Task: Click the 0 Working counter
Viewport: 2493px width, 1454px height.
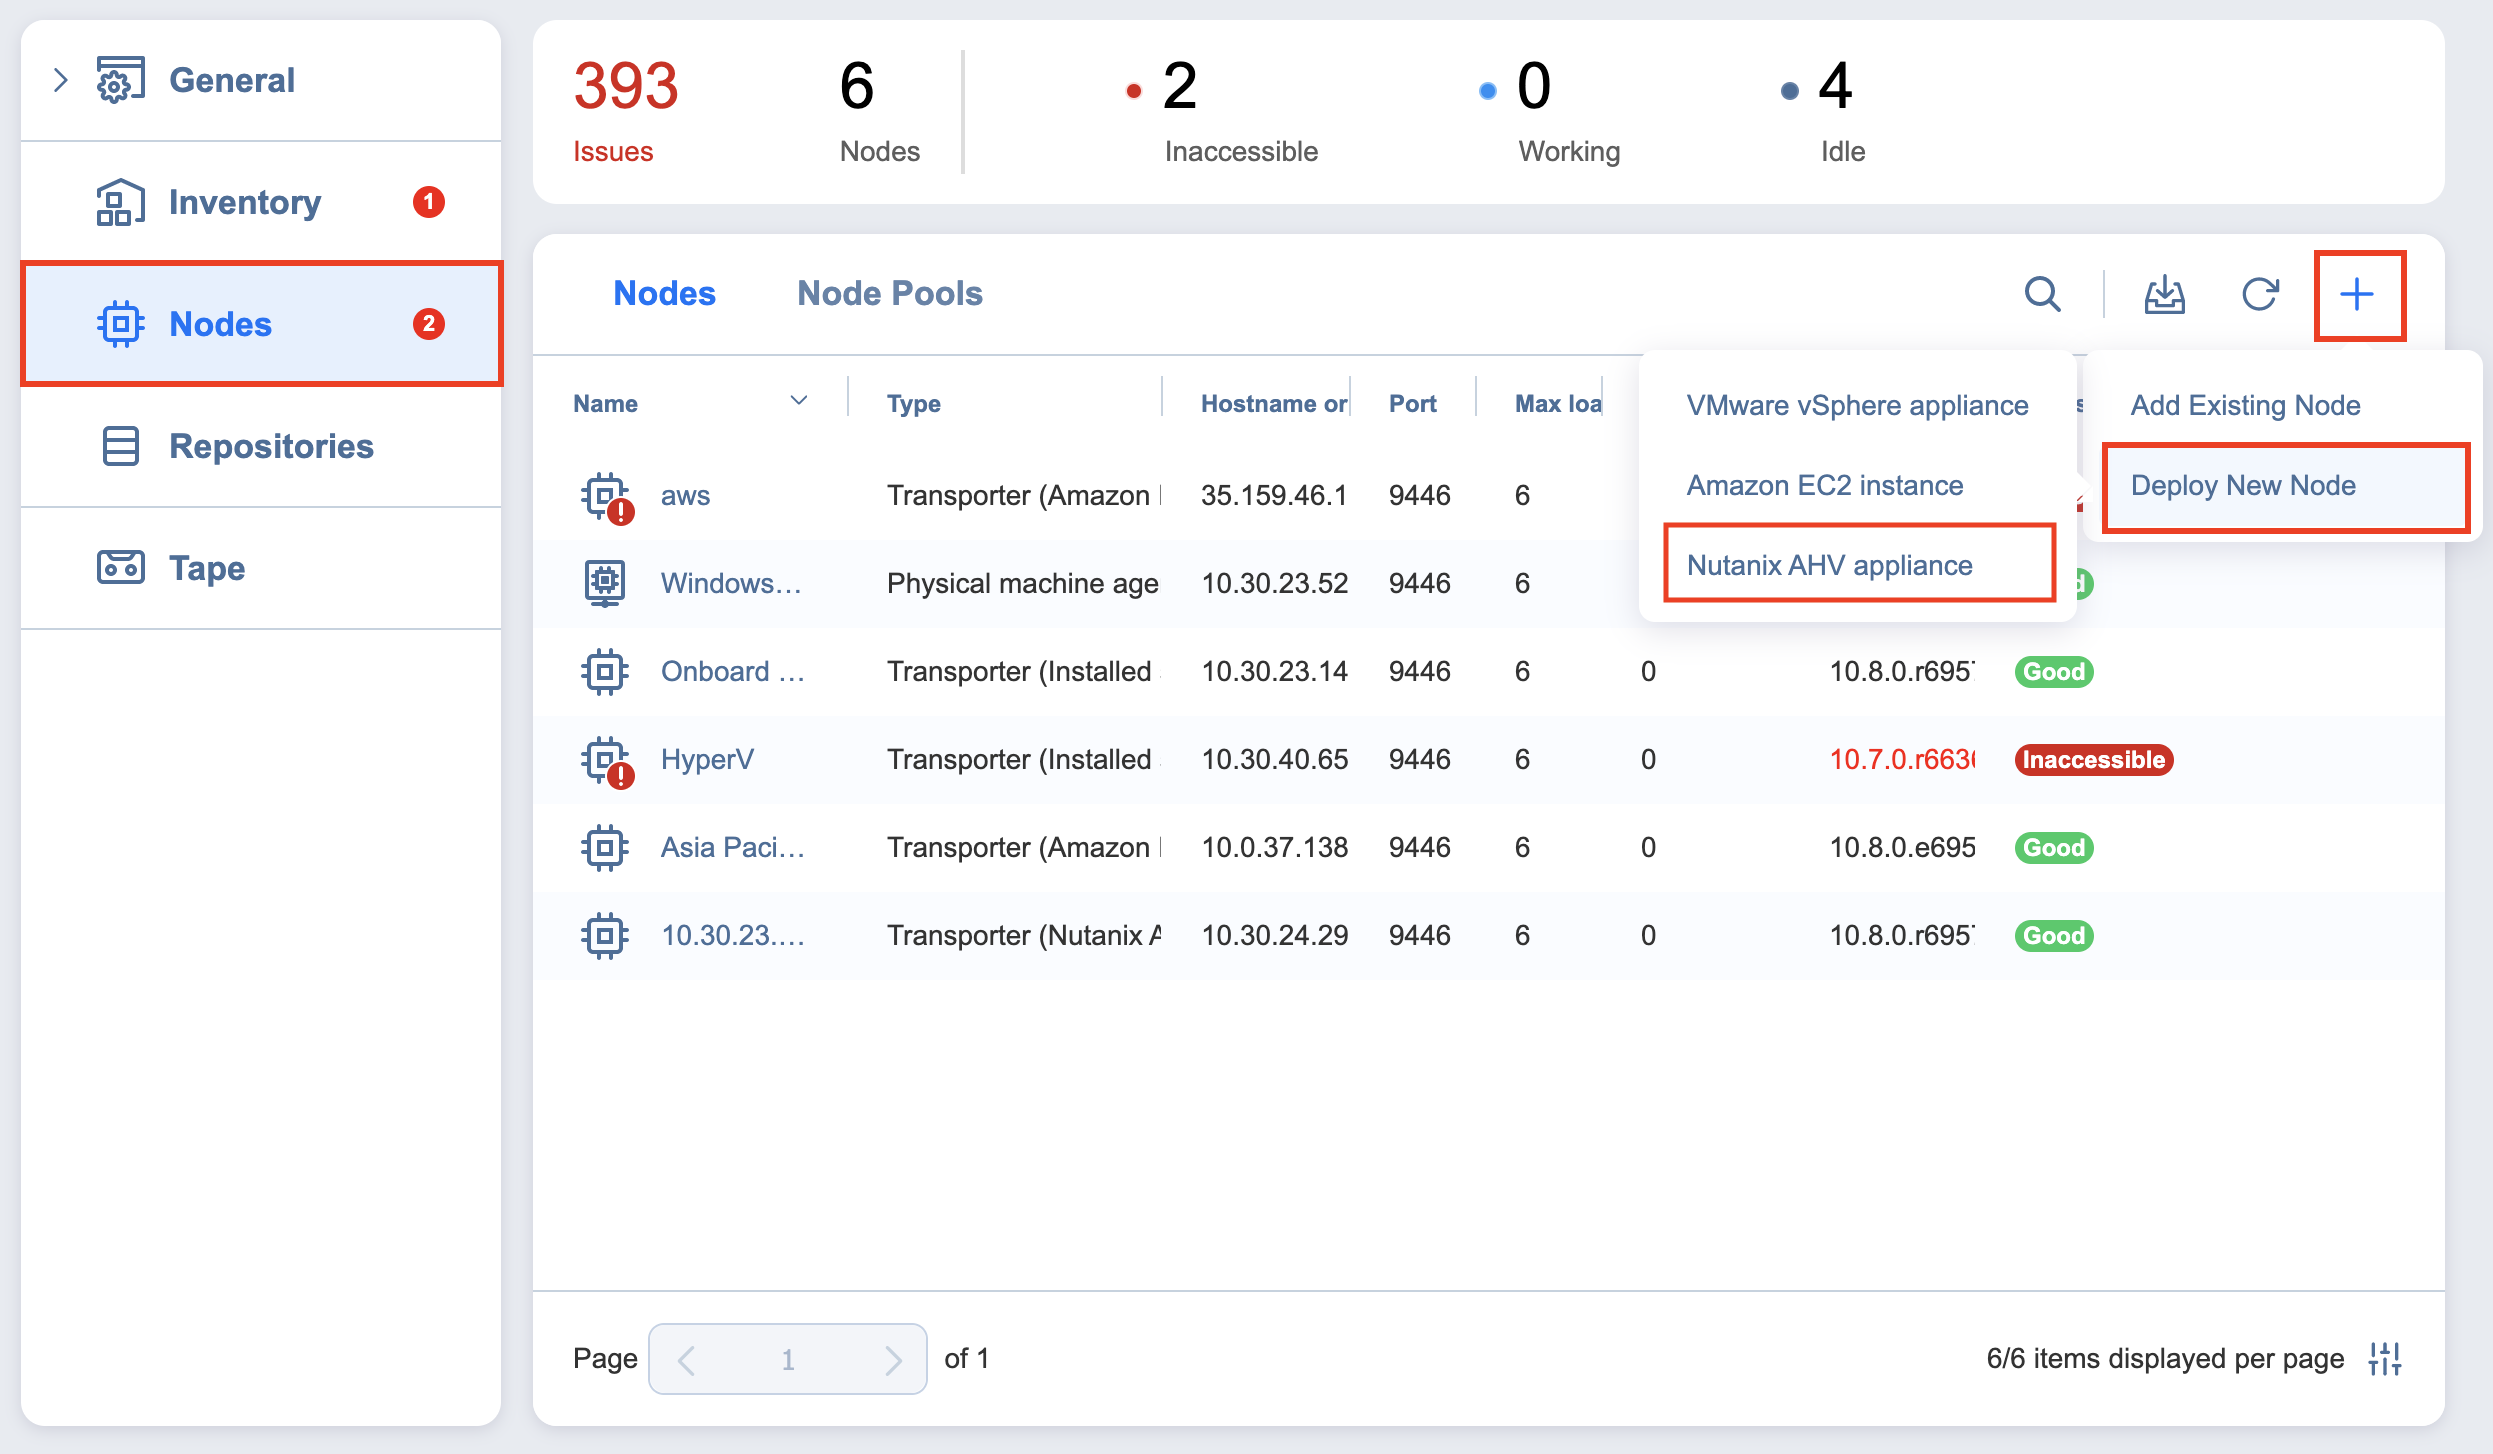Action: pyautogui.click(x=1550, y=110)
